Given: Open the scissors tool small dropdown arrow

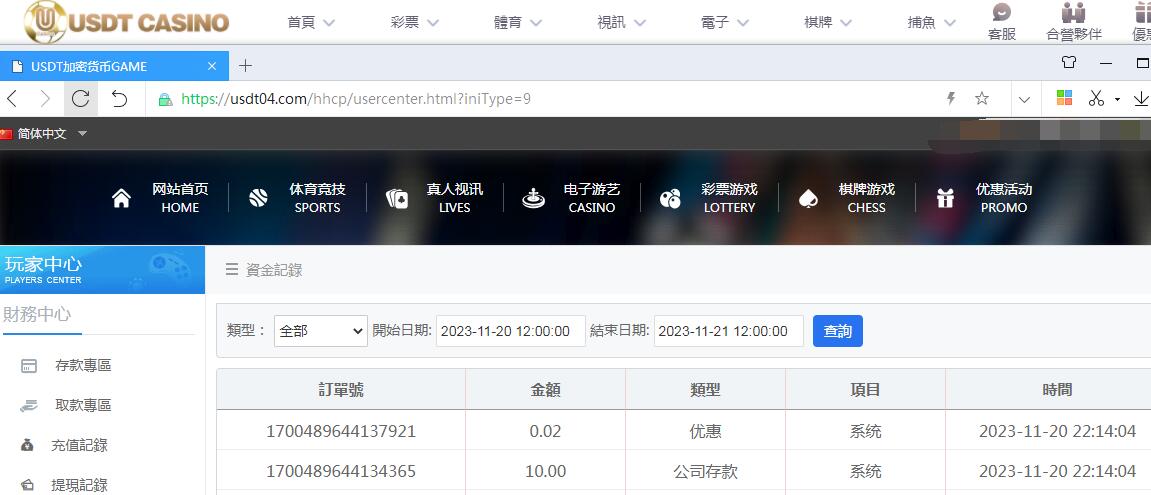Looking at the screenshot, I should (x=1117, y=99).
